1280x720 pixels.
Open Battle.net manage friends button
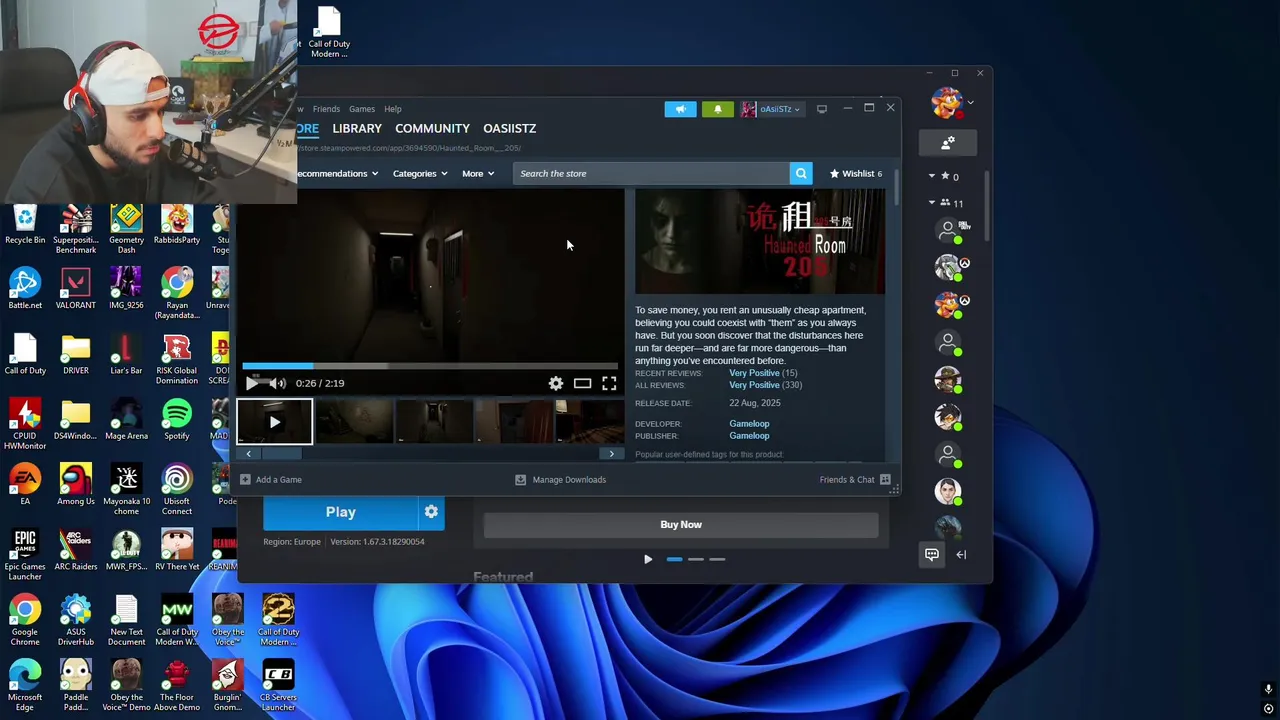point(948,143)
